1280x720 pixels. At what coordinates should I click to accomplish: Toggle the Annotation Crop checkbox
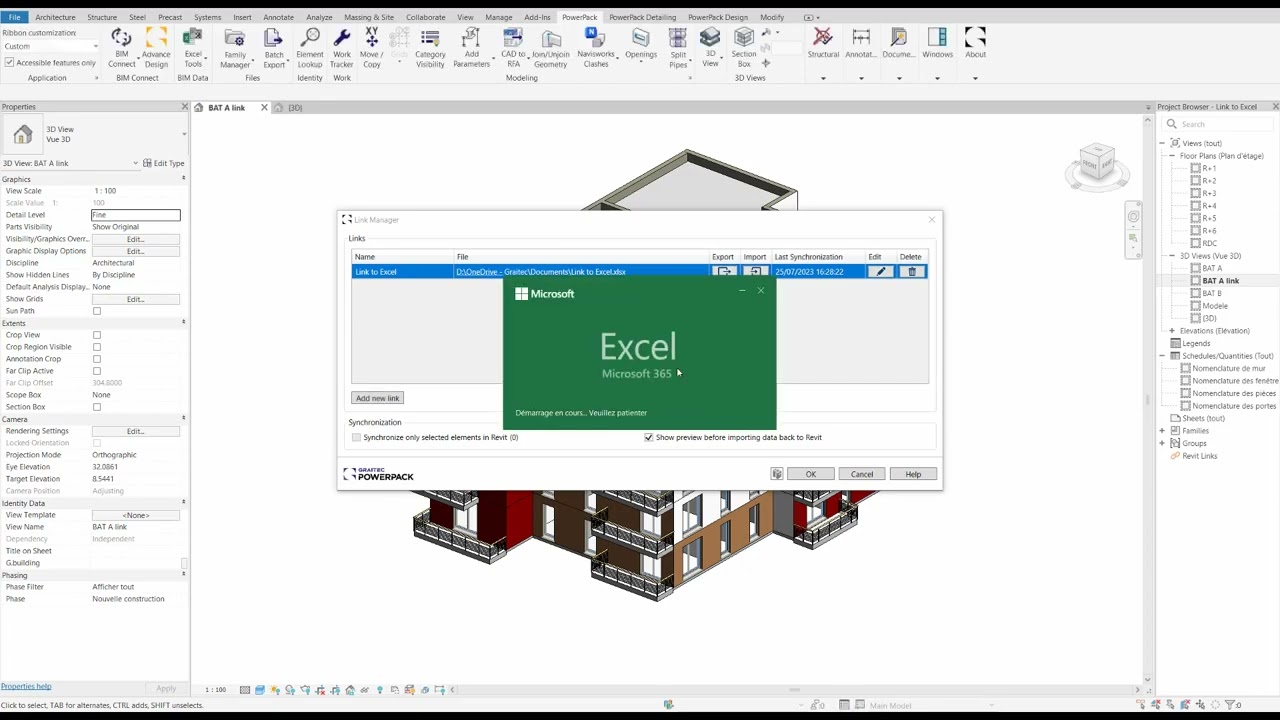(x=97, y=359)
